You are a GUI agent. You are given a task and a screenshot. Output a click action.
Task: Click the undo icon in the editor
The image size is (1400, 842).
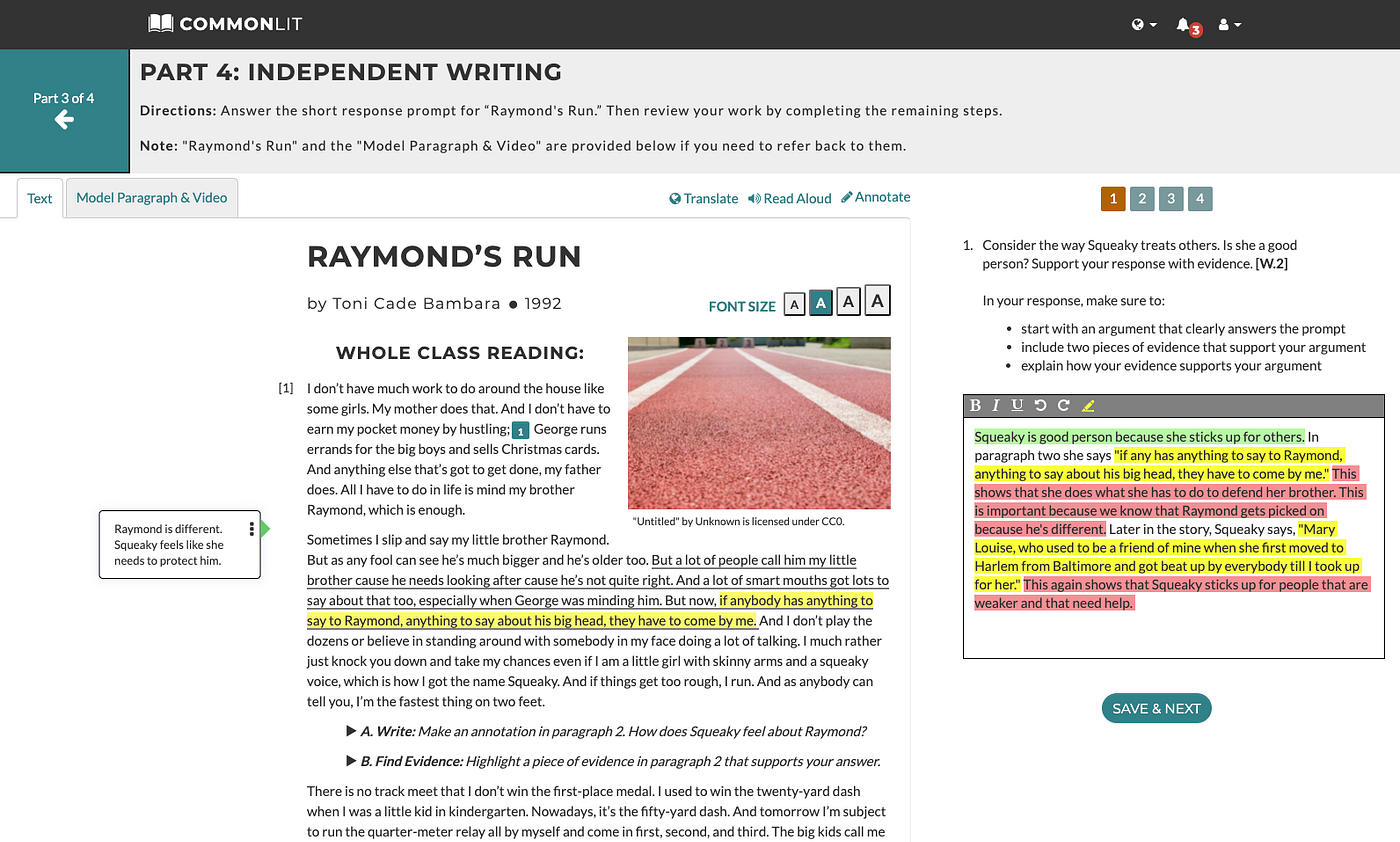[1040, 405]
